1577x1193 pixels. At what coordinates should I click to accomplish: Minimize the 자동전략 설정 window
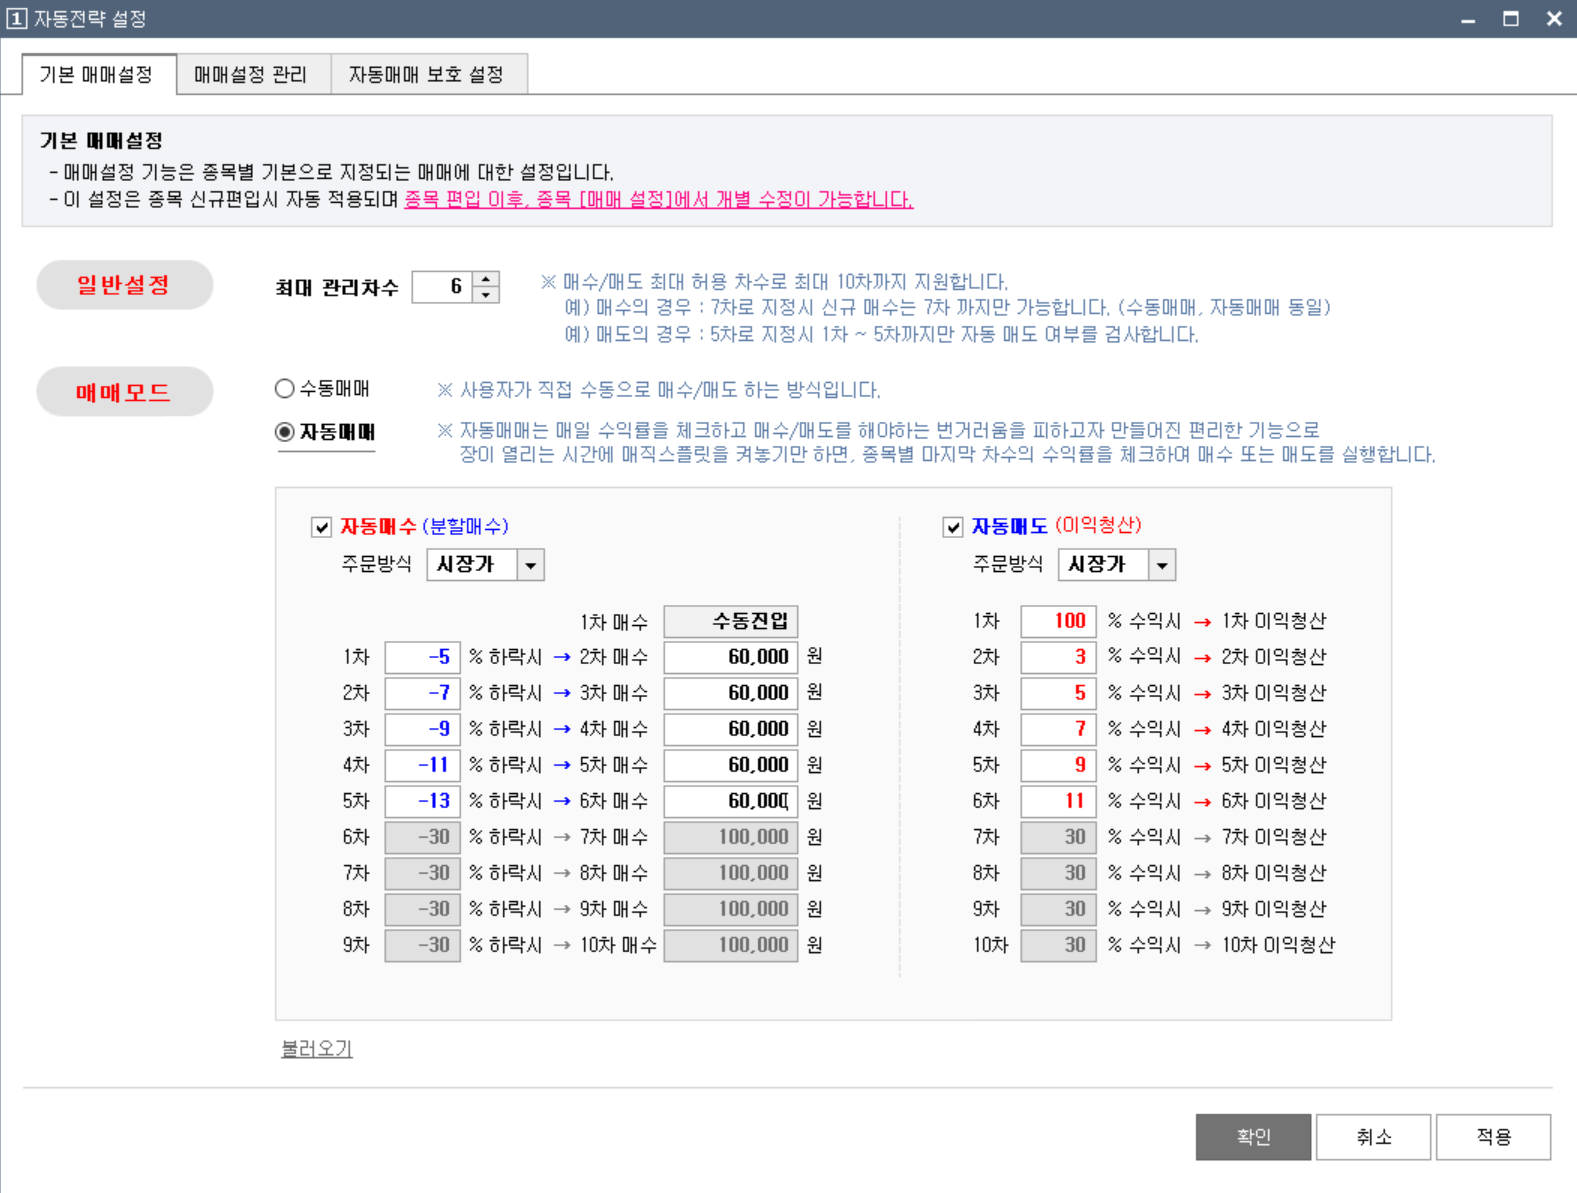click(x=1468, y=19)
